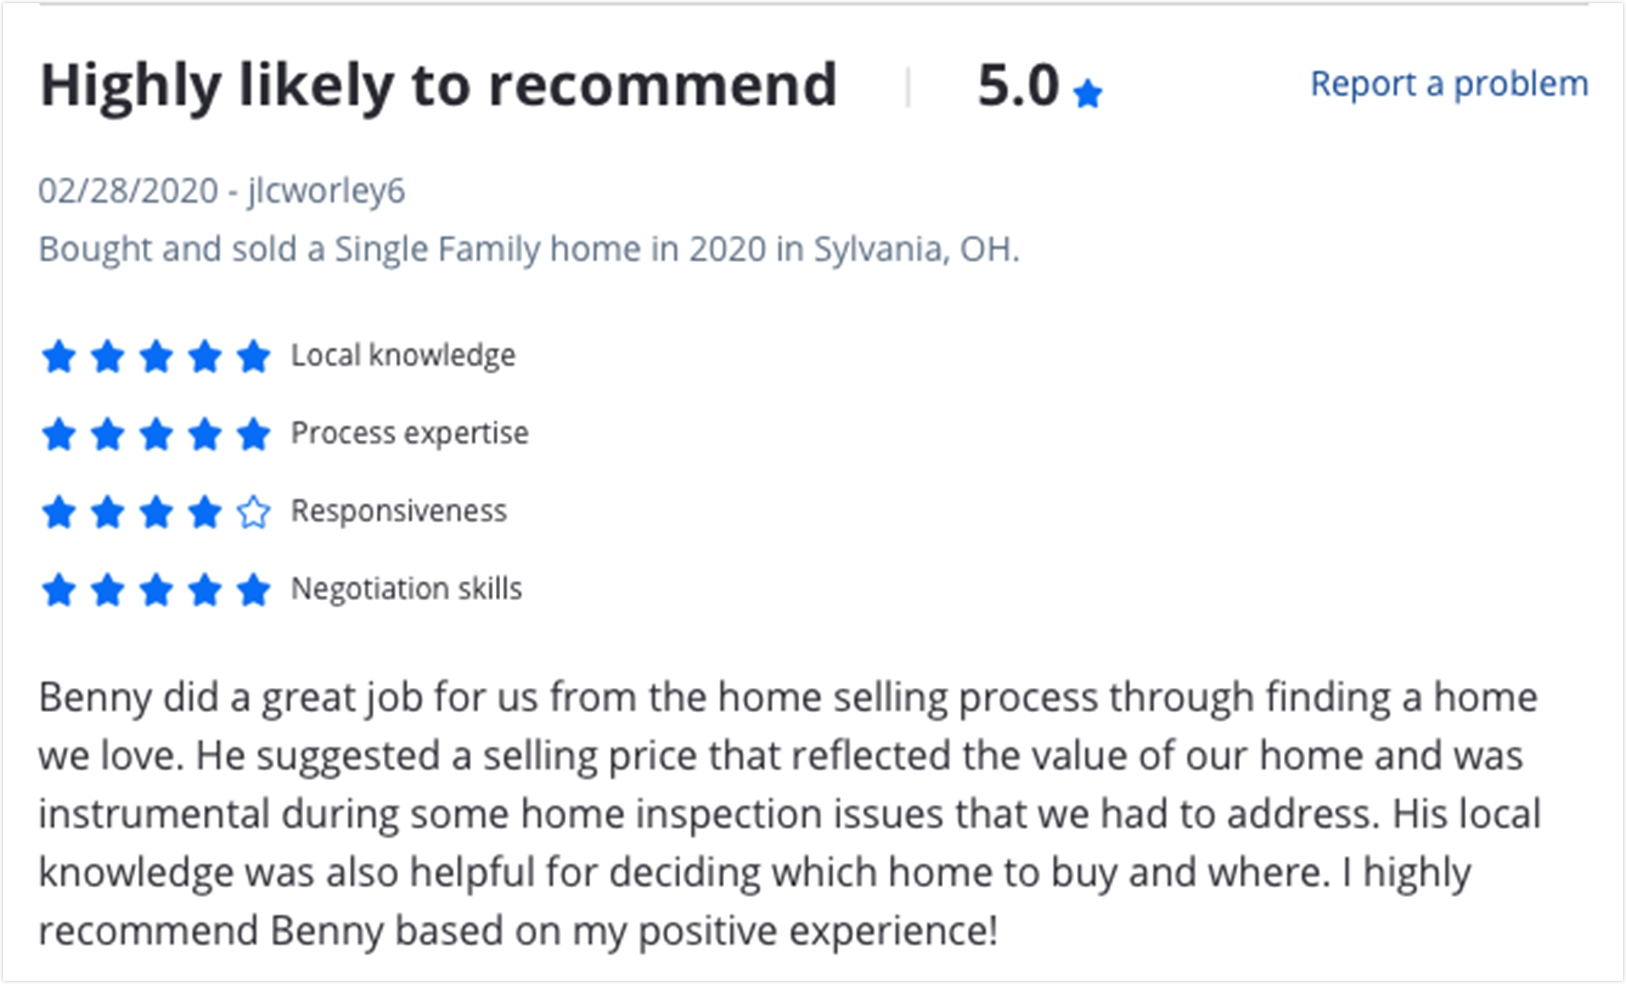The height and width of the screenshot is (984, 1626).
Task: Click the first star of Local knowledge
Action: click(x=59, y=356)
